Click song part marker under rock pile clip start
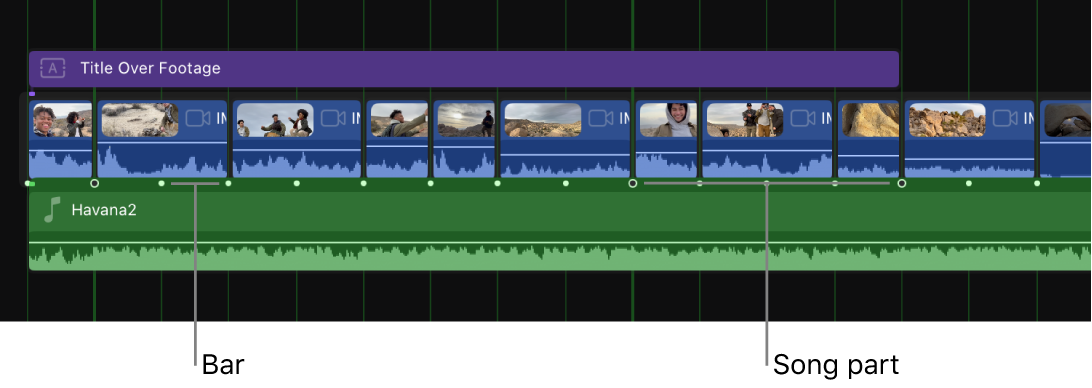The image size is (1092, 388). 902,183
